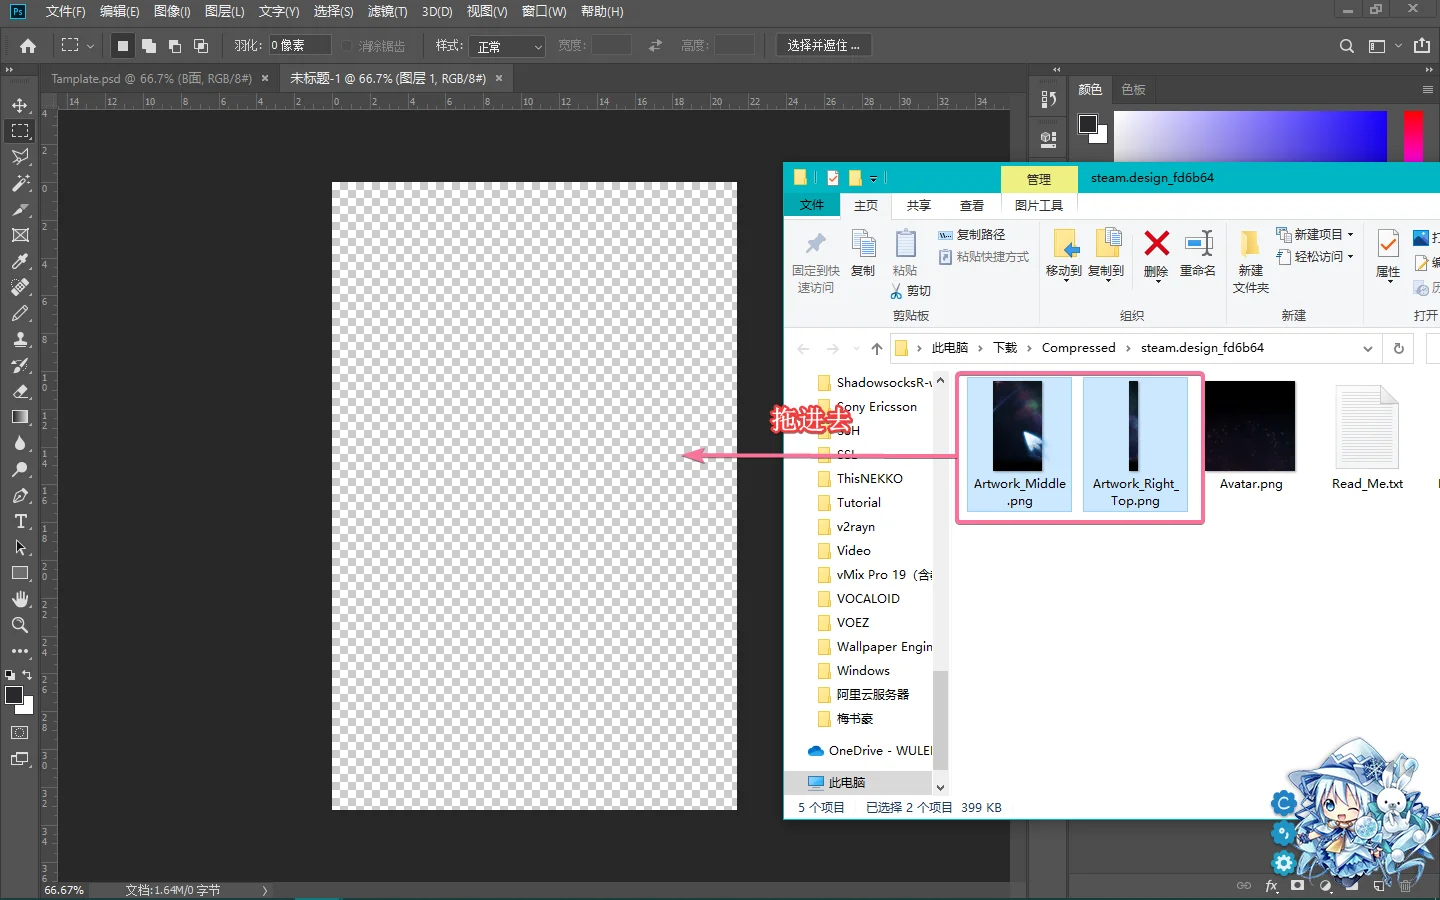This screenshot has height=900, width=1440.
Task: Select the Rectangular Marquee tool
Action: pyautogui.click(x=20, y=131)
